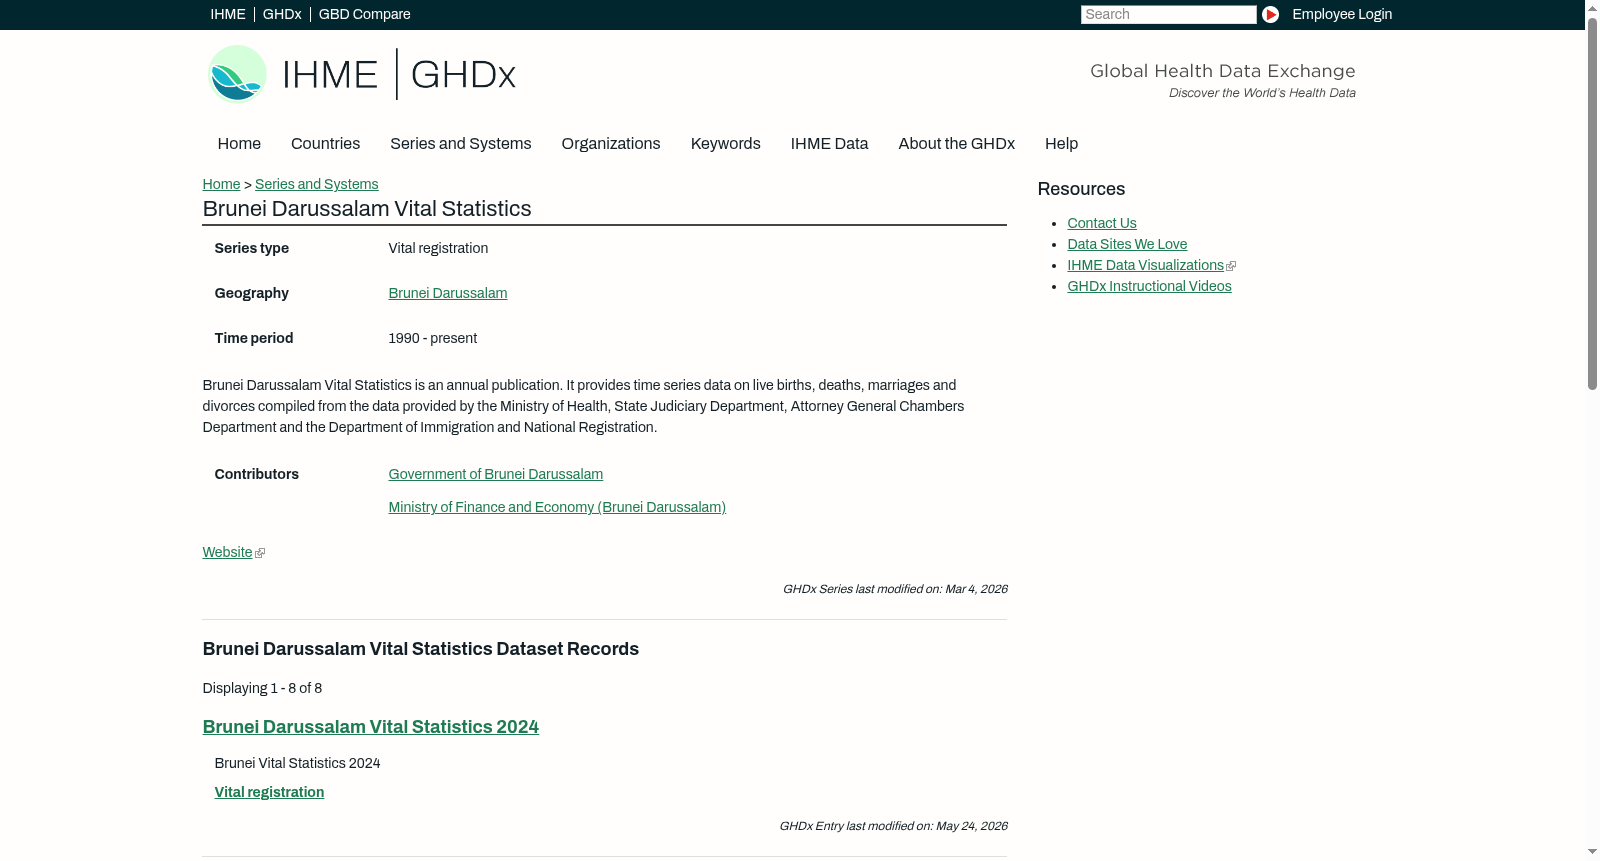This screenshot has height=861, width=1600.
Task: Click Series and Systems breadcrumb
Action: point(316,184)
